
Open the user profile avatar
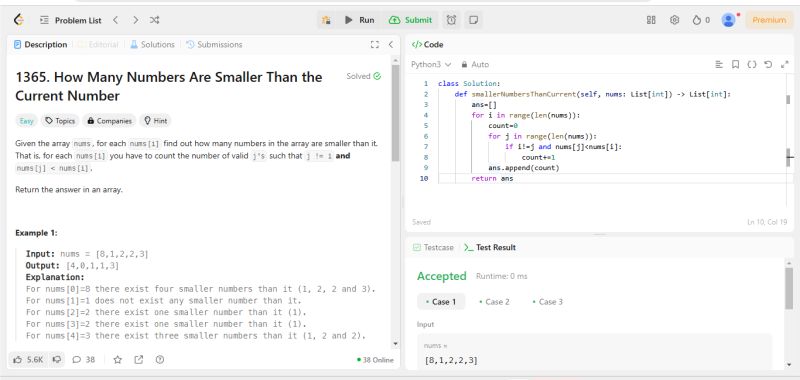click(x=729, y=20)
